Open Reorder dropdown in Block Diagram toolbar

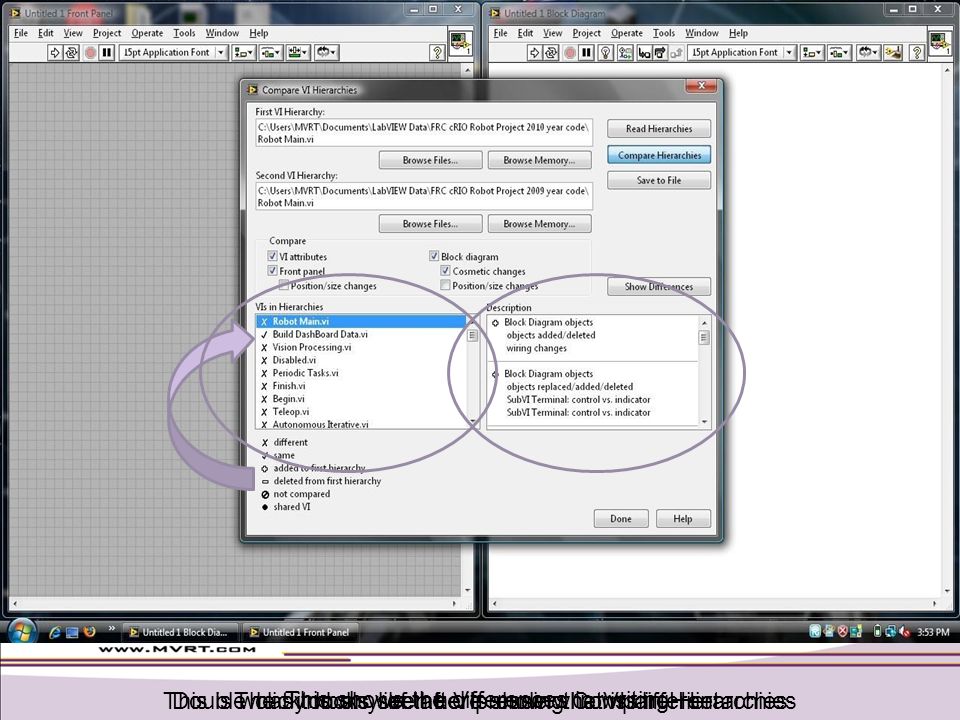[x=868, y=53]
